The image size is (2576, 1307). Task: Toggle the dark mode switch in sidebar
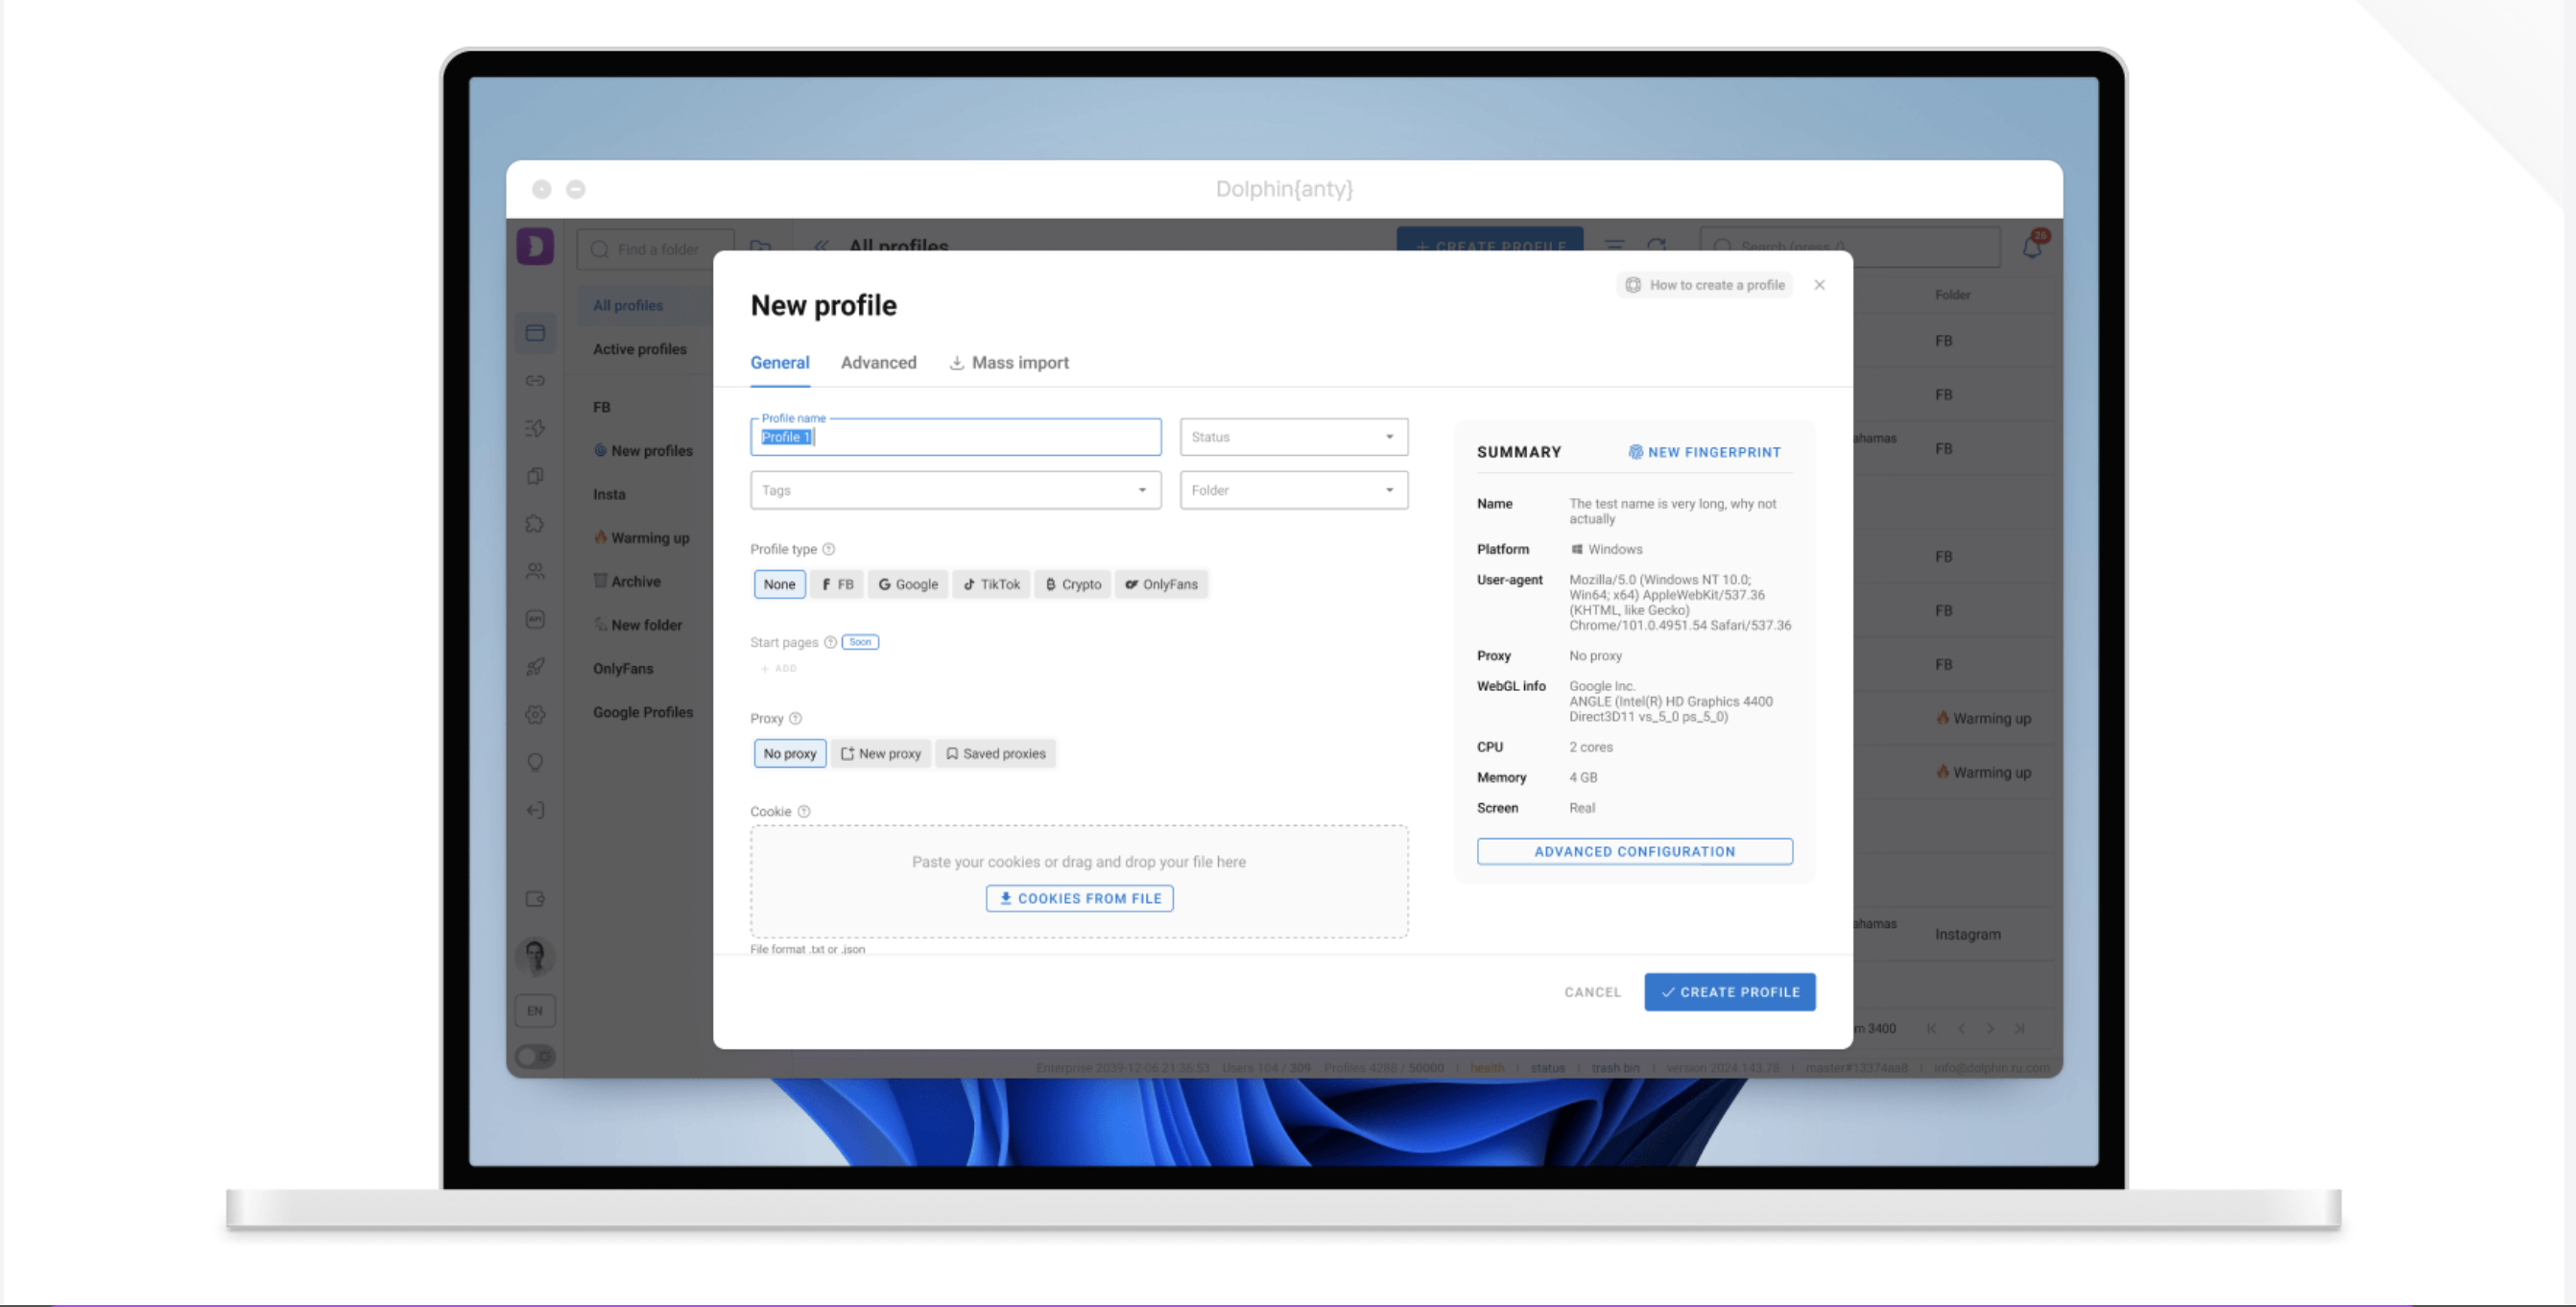pos(535,1056)
